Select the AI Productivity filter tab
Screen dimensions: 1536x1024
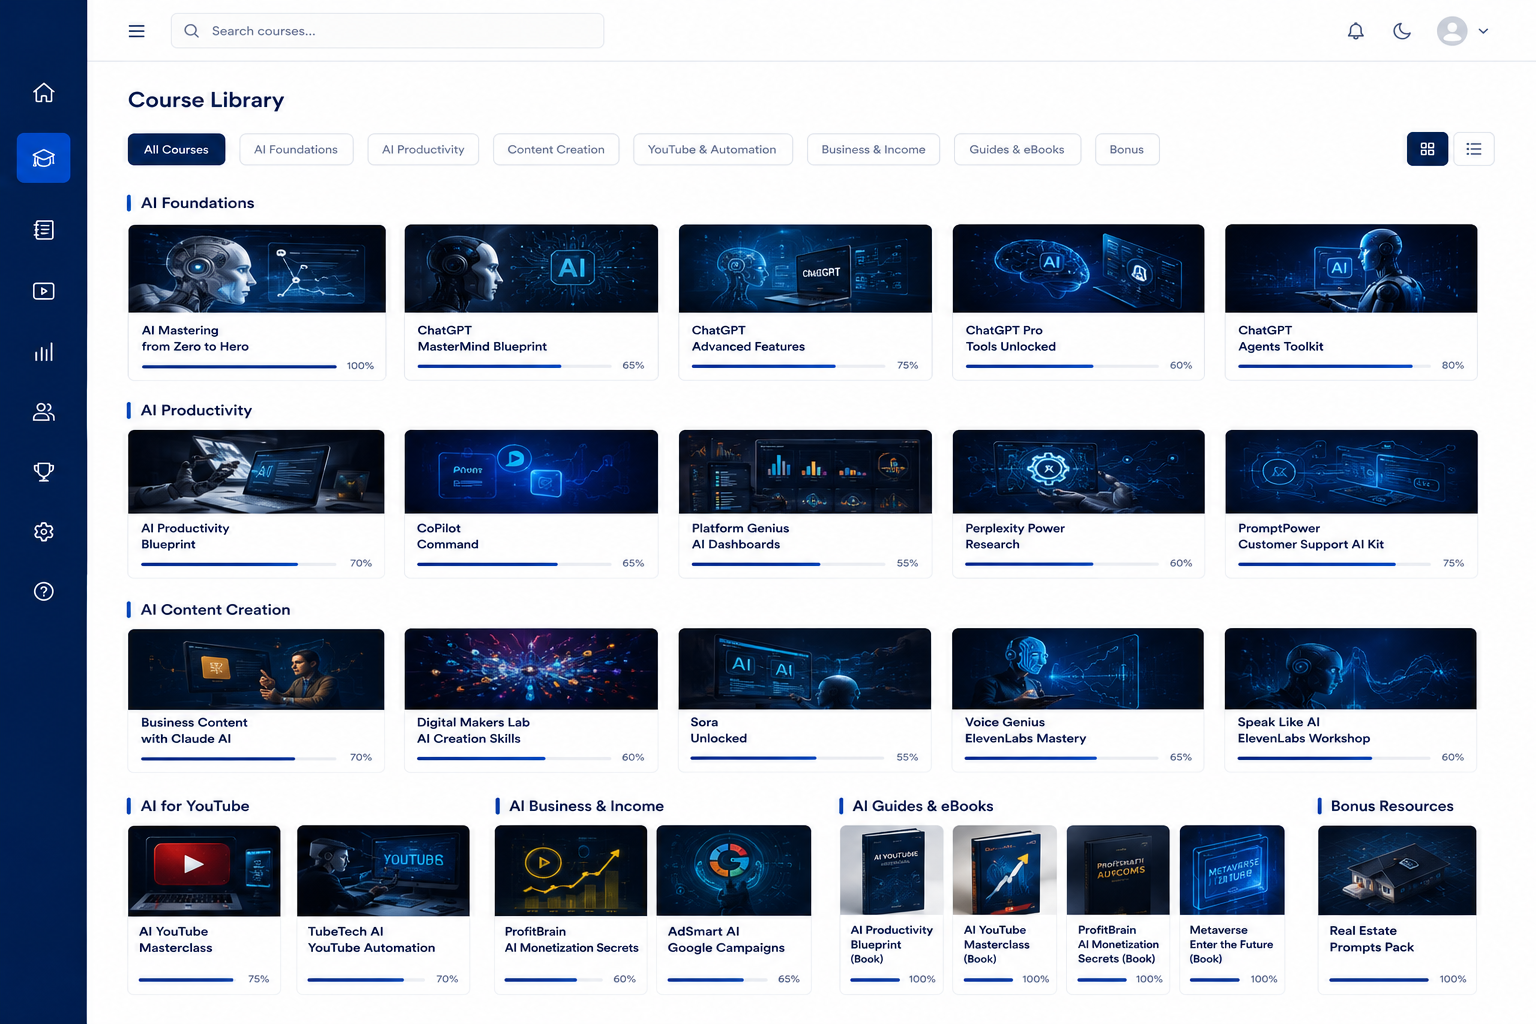423,149
